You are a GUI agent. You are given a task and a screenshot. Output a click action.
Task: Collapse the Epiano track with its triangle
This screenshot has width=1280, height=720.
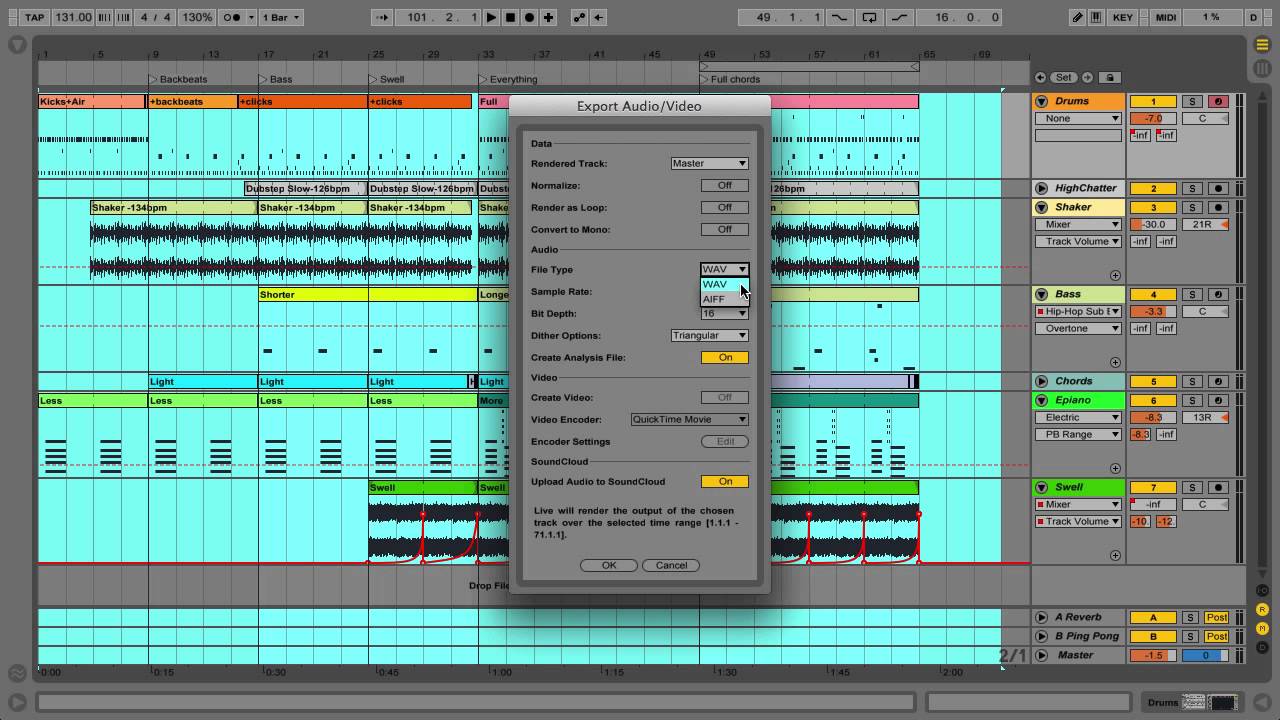coord(1041,400)
